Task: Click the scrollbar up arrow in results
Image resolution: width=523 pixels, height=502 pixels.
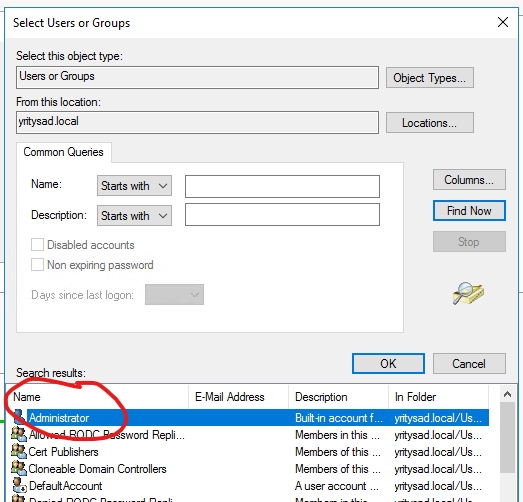Action: tap(507, 395)
